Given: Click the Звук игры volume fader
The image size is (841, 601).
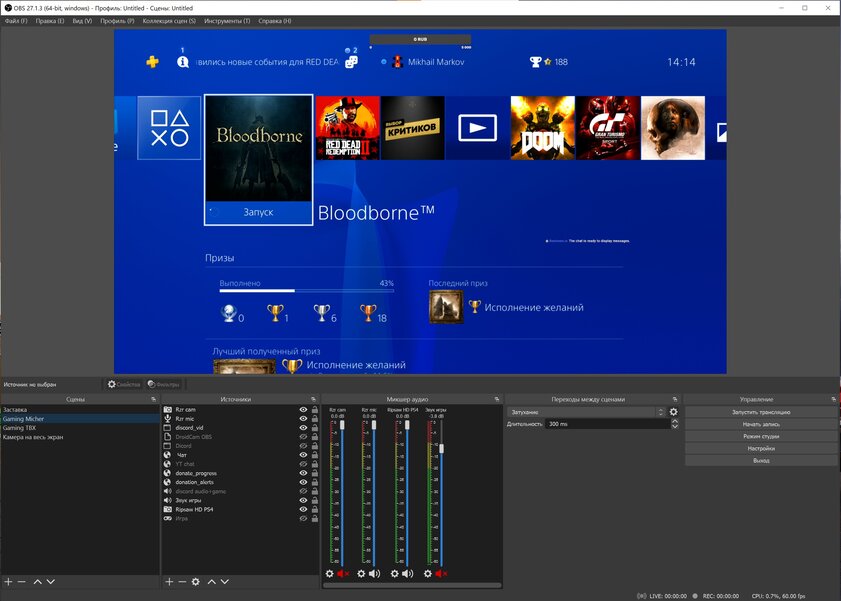Looking at the screenshot, I should tap(441, 449).
